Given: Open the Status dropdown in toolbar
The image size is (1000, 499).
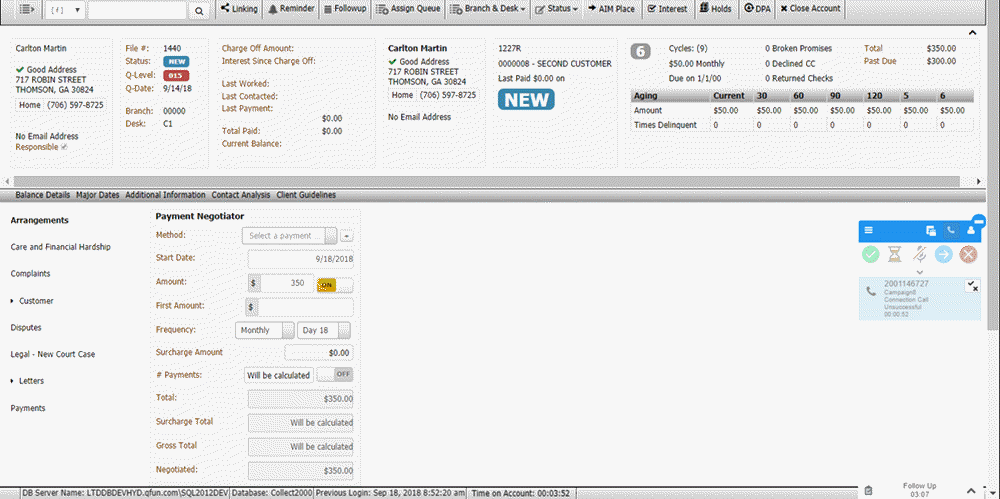Looking at the screenshot, I should click(x=558, y=9).
